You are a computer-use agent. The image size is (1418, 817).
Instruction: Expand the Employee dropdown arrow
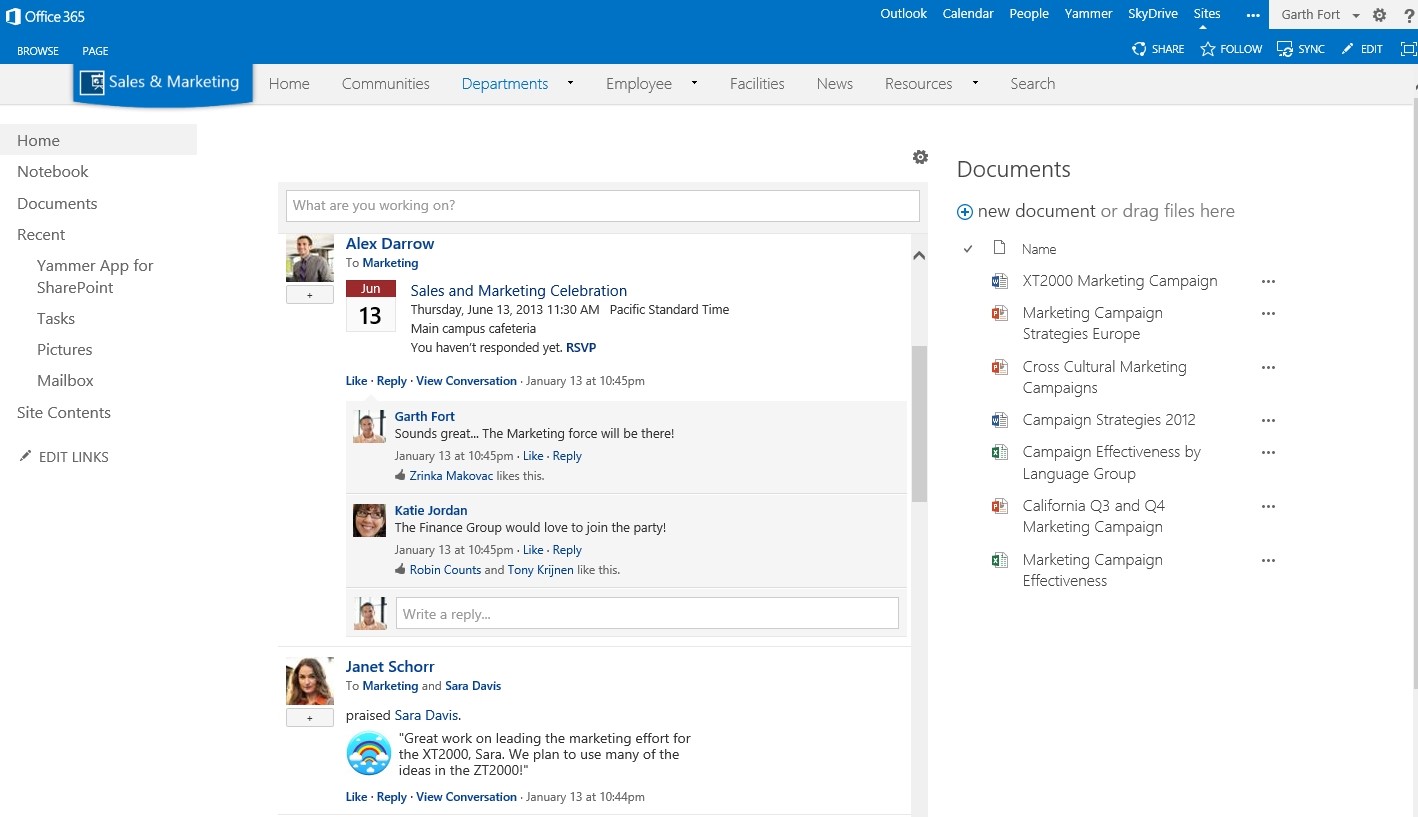point(694,83)
